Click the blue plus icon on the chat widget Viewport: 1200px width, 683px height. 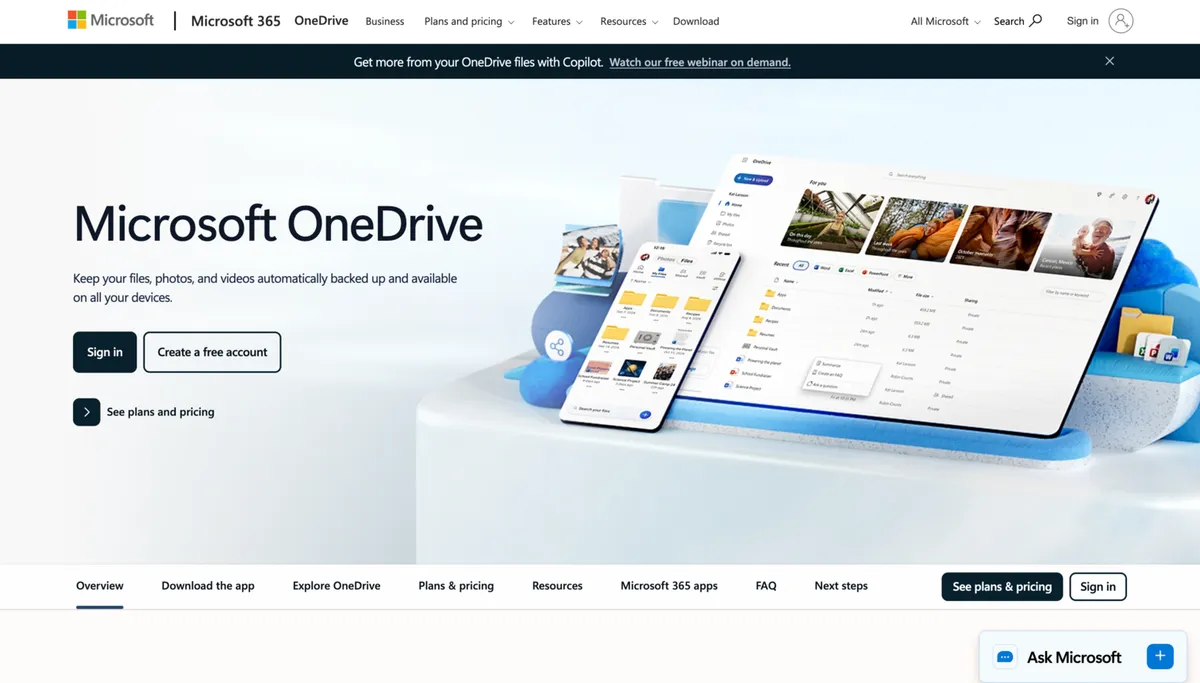coord(1160,656)
